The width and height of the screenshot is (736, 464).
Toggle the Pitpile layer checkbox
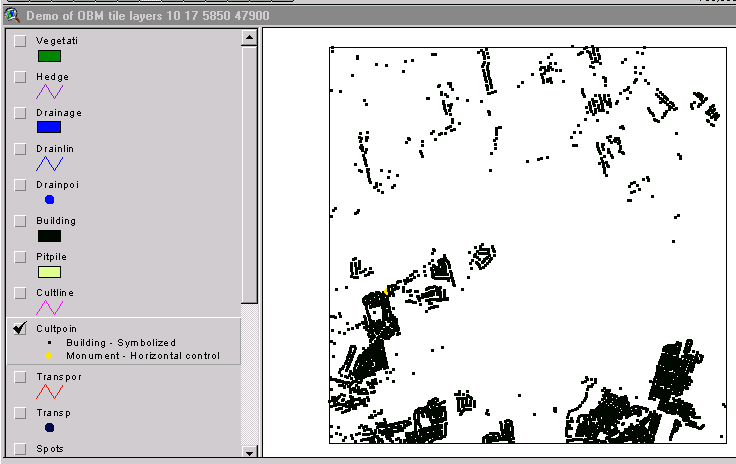point(20,257)
